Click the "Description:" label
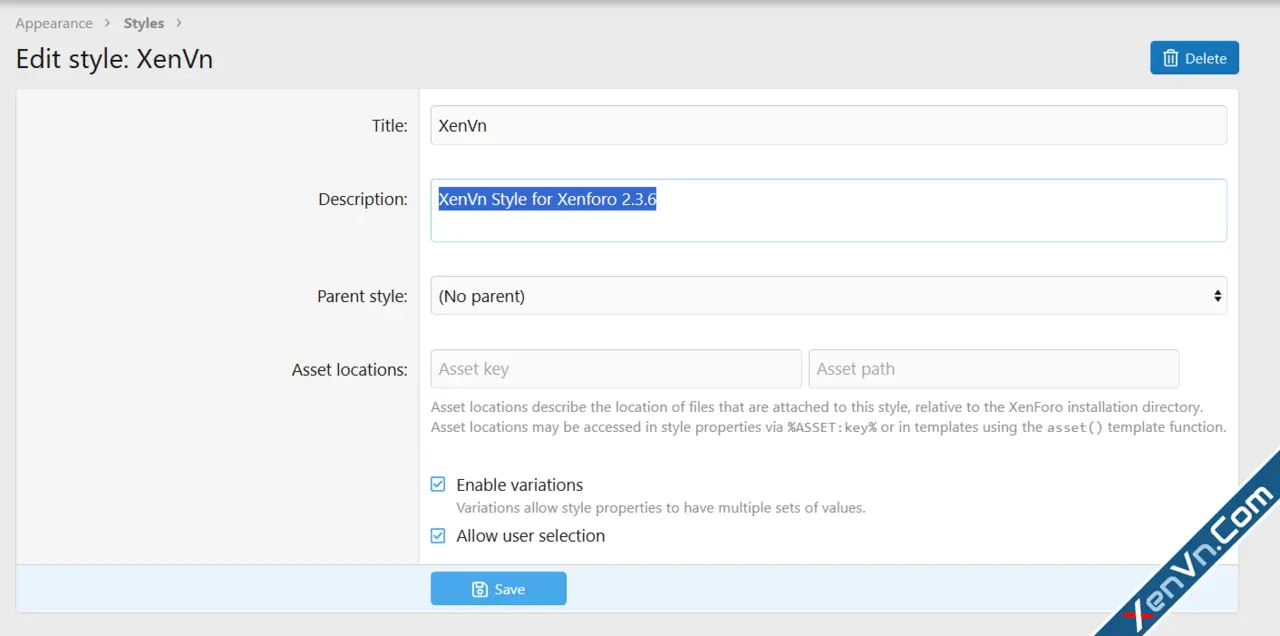The width and height of the screenshot is (1280, 636). pyautogui.click(x=363, y=199)
